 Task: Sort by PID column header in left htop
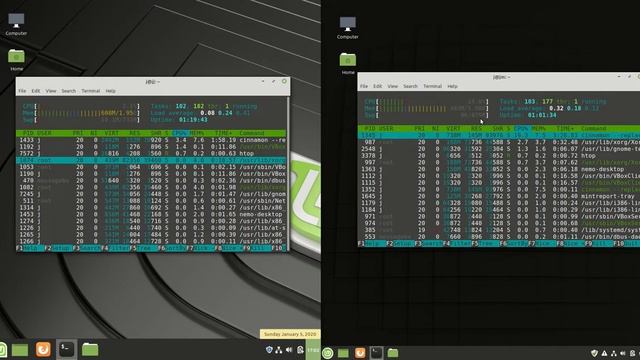[28, 133]
